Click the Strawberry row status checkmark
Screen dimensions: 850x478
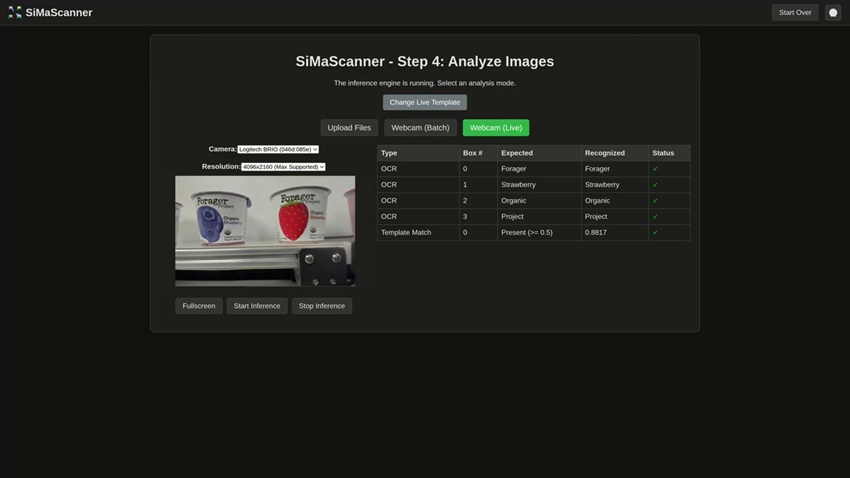[655, 185]
